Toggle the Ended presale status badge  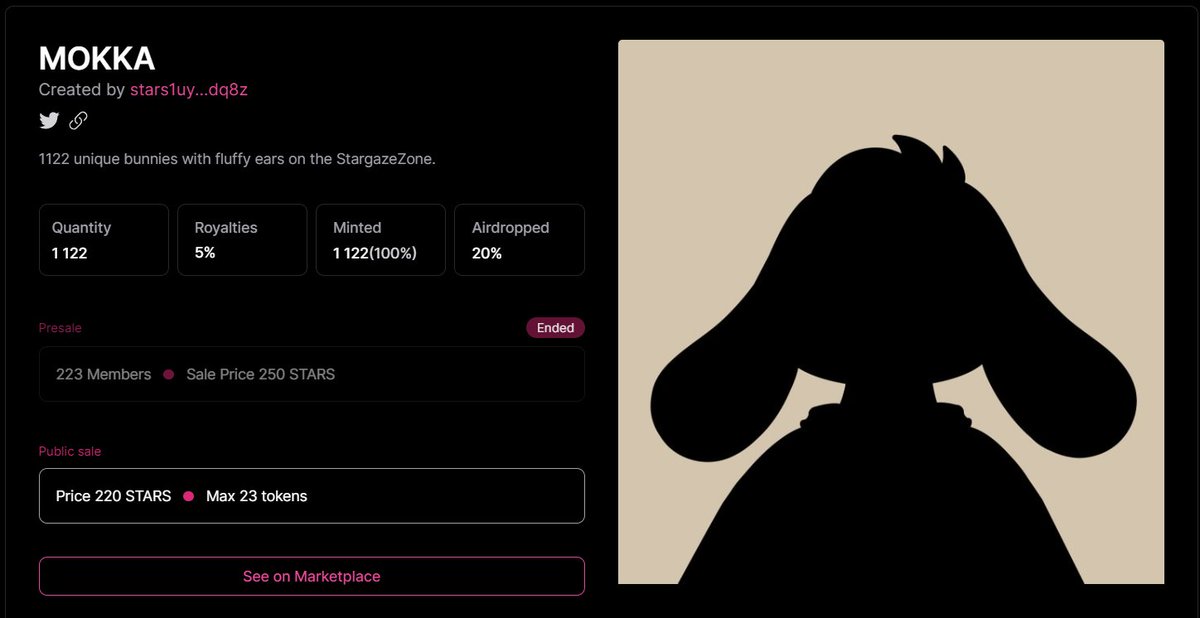point(555,327)
